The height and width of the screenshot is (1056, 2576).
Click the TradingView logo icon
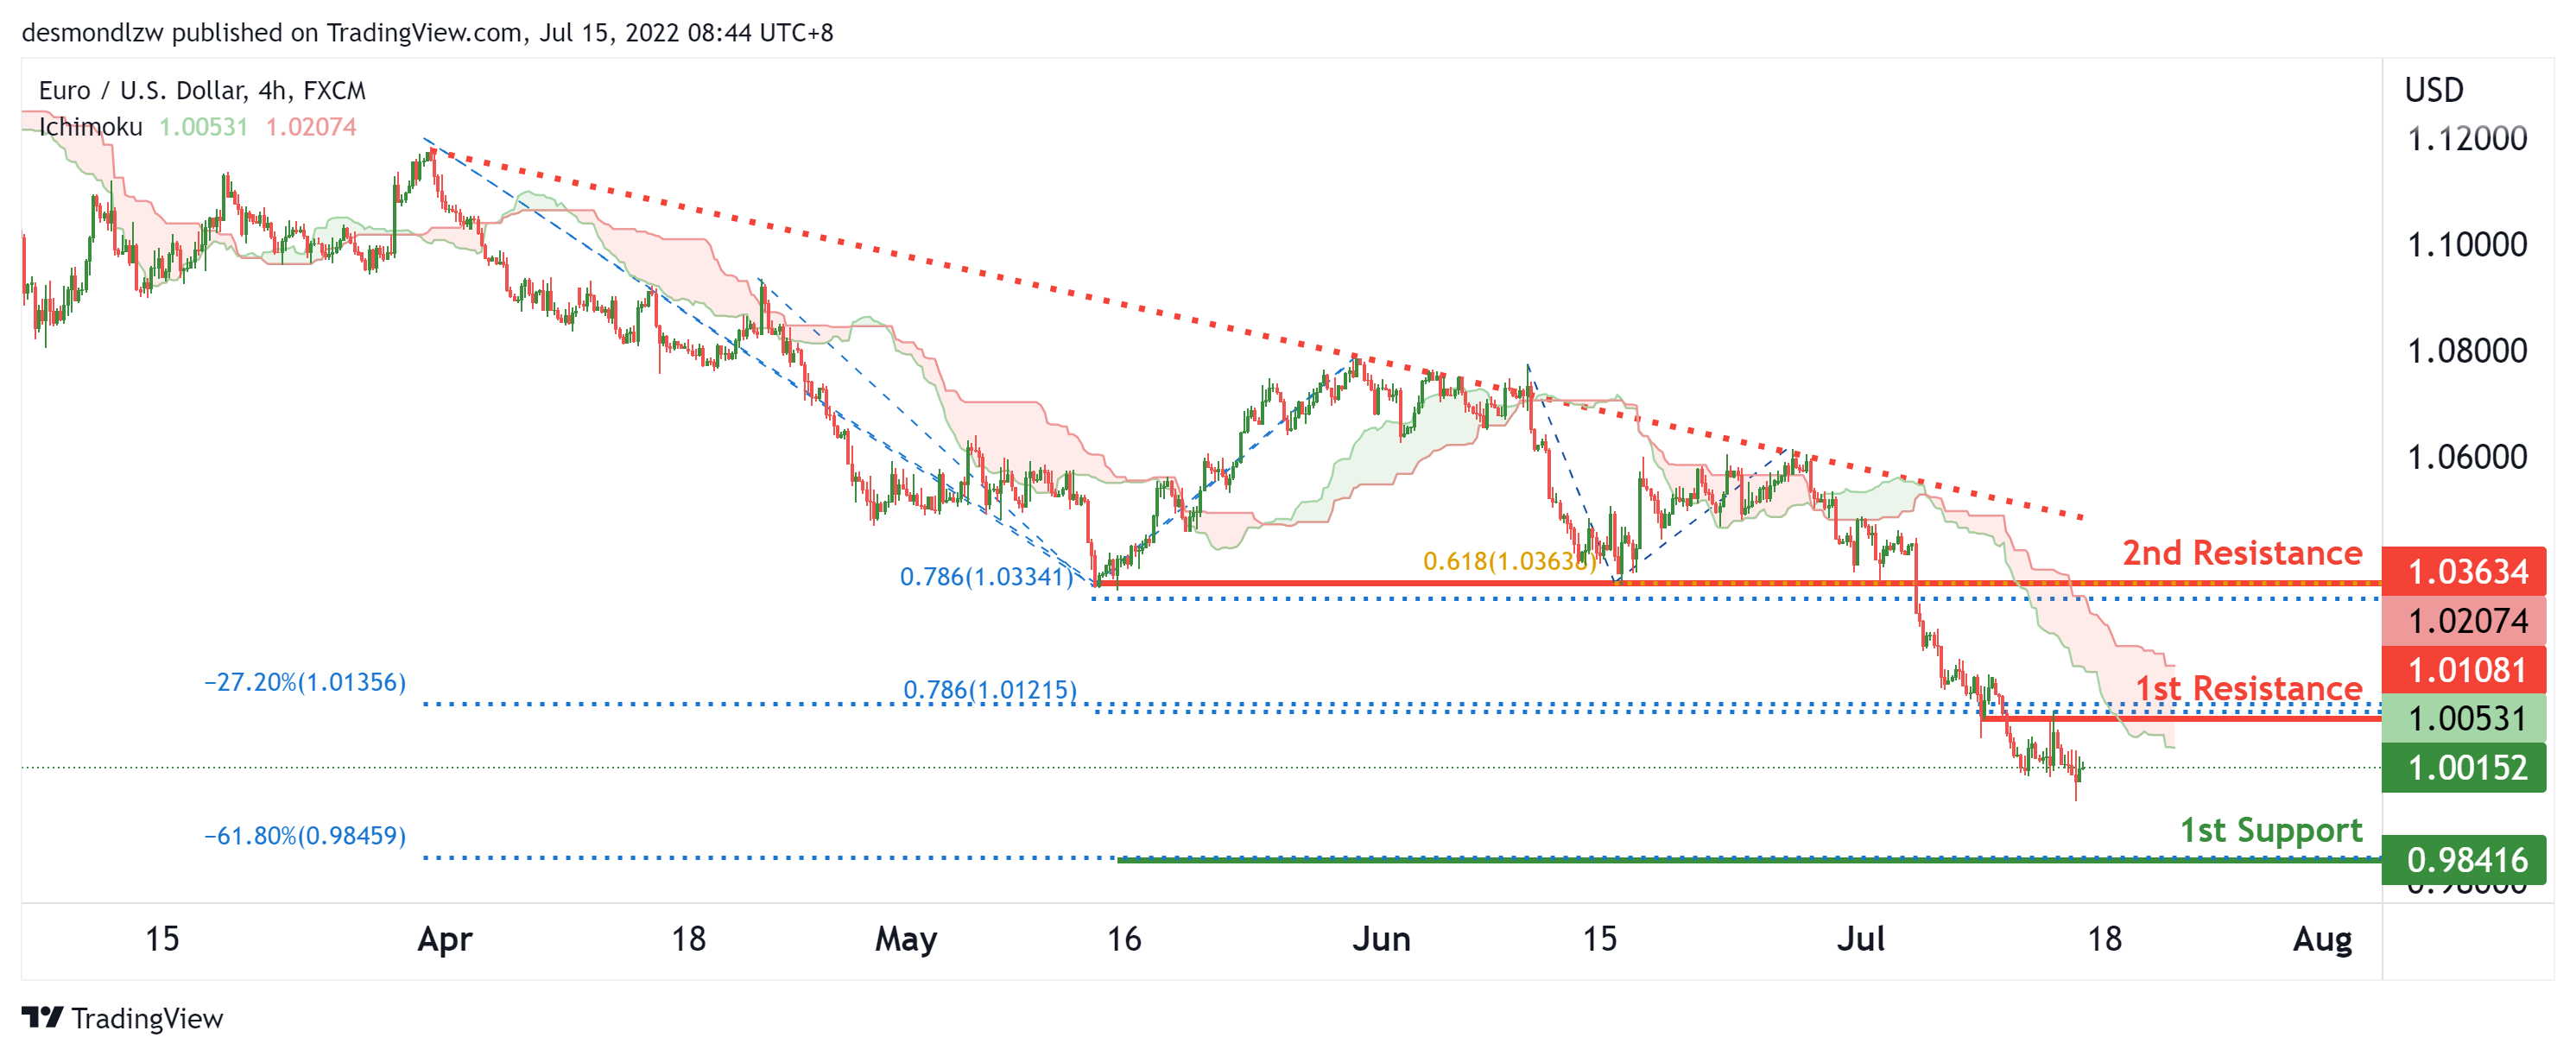(x=42, y=1017)
